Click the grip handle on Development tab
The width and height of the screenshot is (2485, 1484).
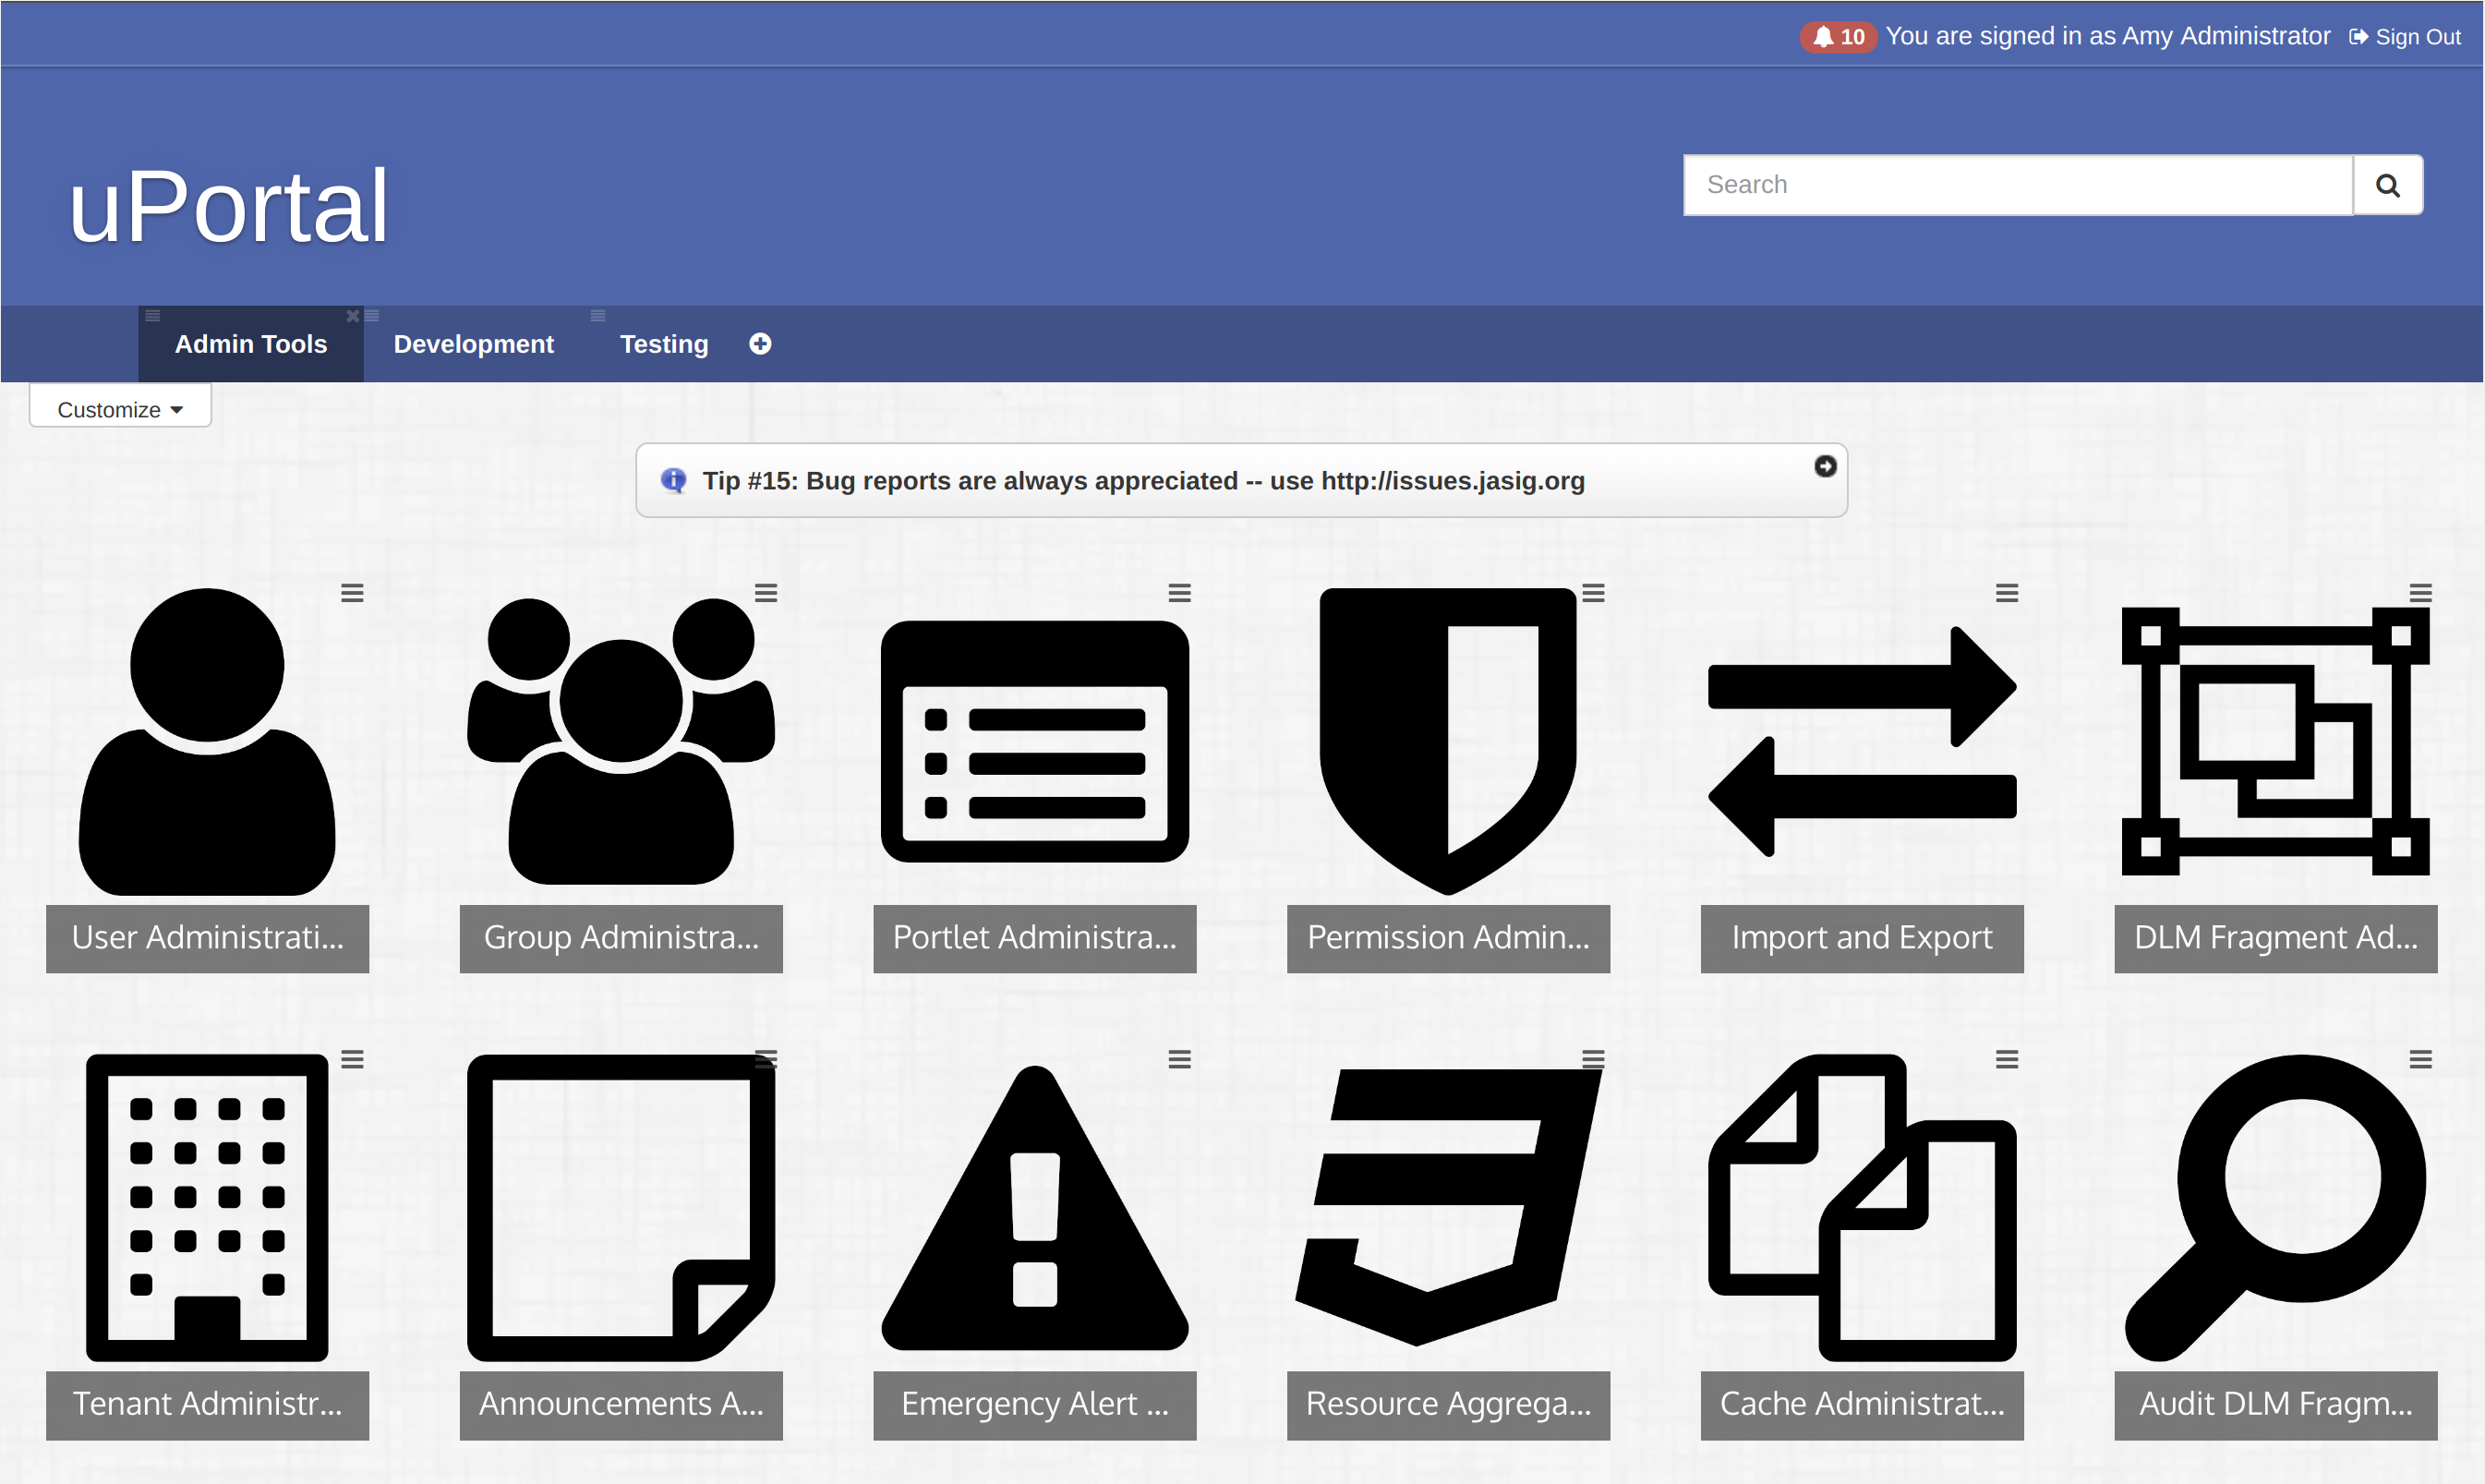click(x=372, y=316)
